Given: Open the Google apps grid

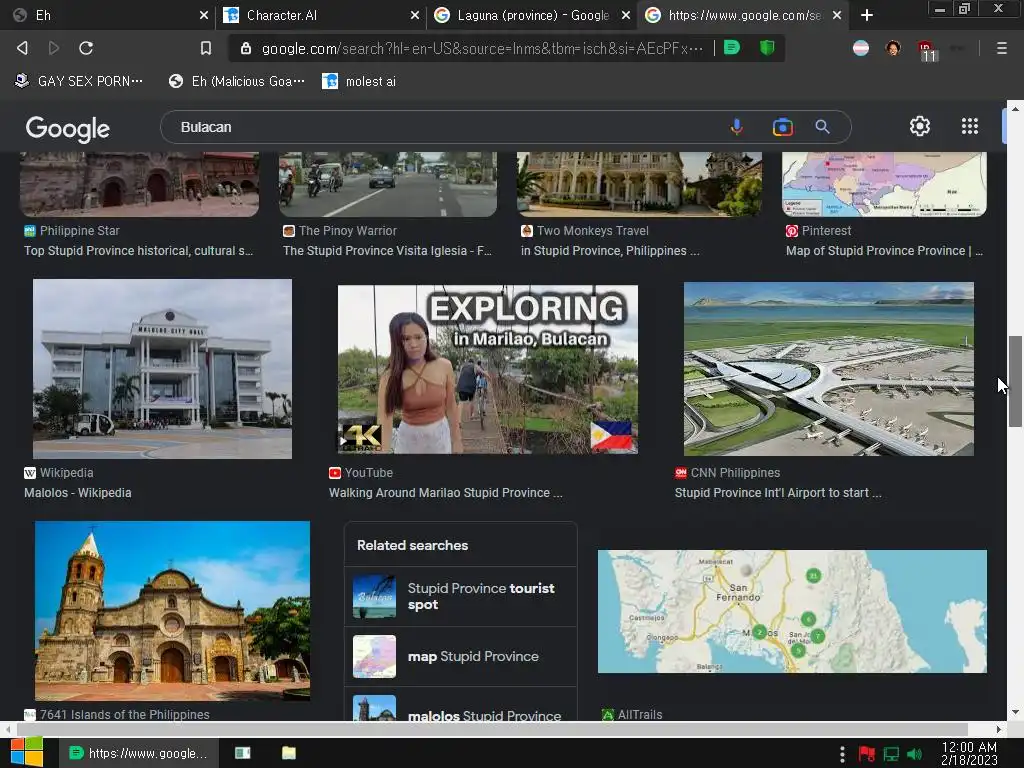Looking at the screenshot, I should (x=970, y=126).
